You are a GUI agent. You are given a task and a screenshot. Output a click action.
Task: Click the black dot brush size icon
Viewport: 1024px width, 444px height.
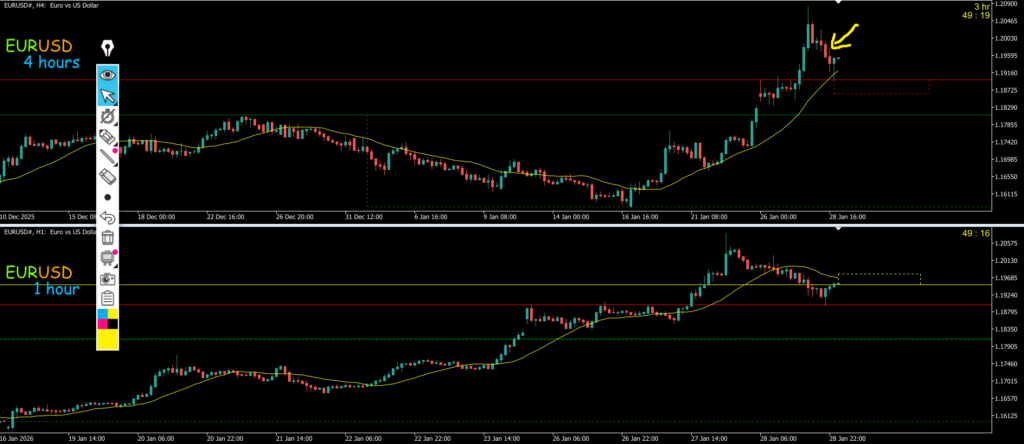point(107,198)
